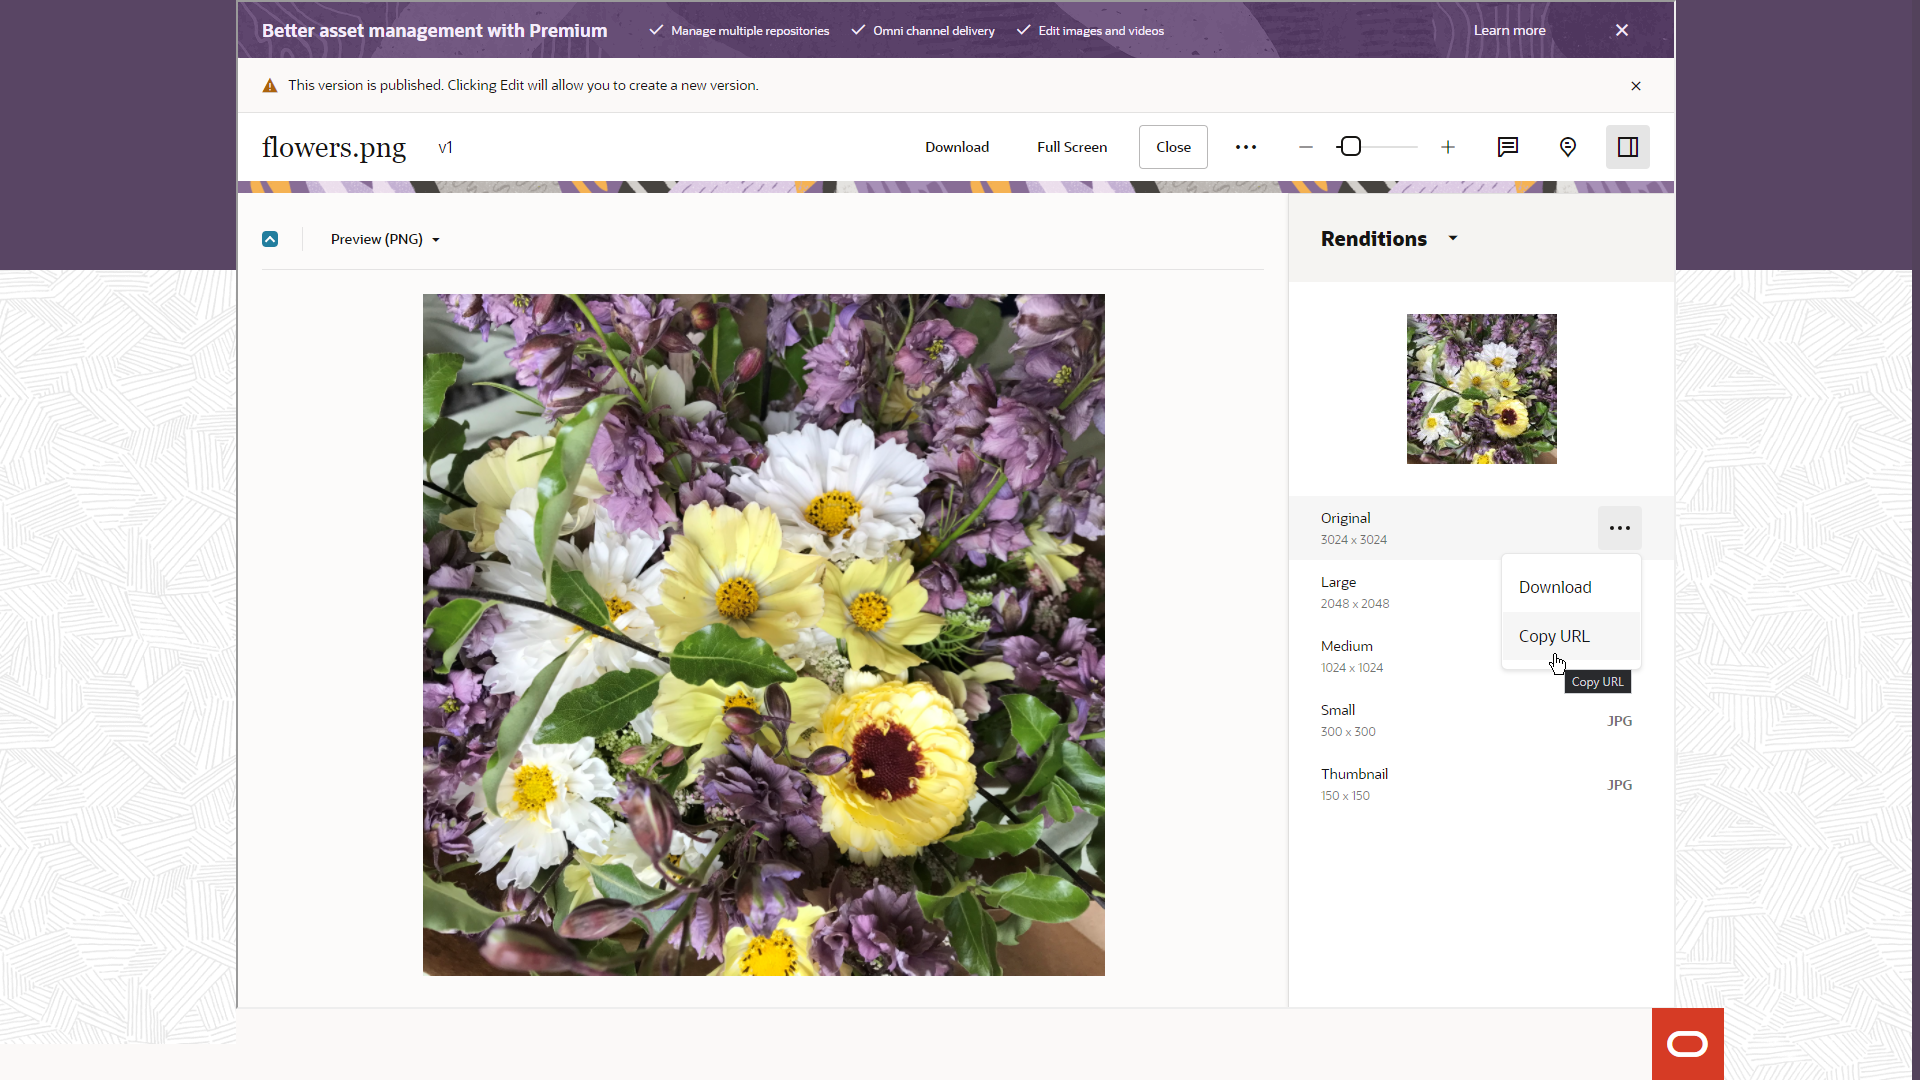The height and width of the screenshot is (1080, 1920).
Task: Toggle the sidebar panel icon
Action: pyautogui.click(x=1627, y=147)
